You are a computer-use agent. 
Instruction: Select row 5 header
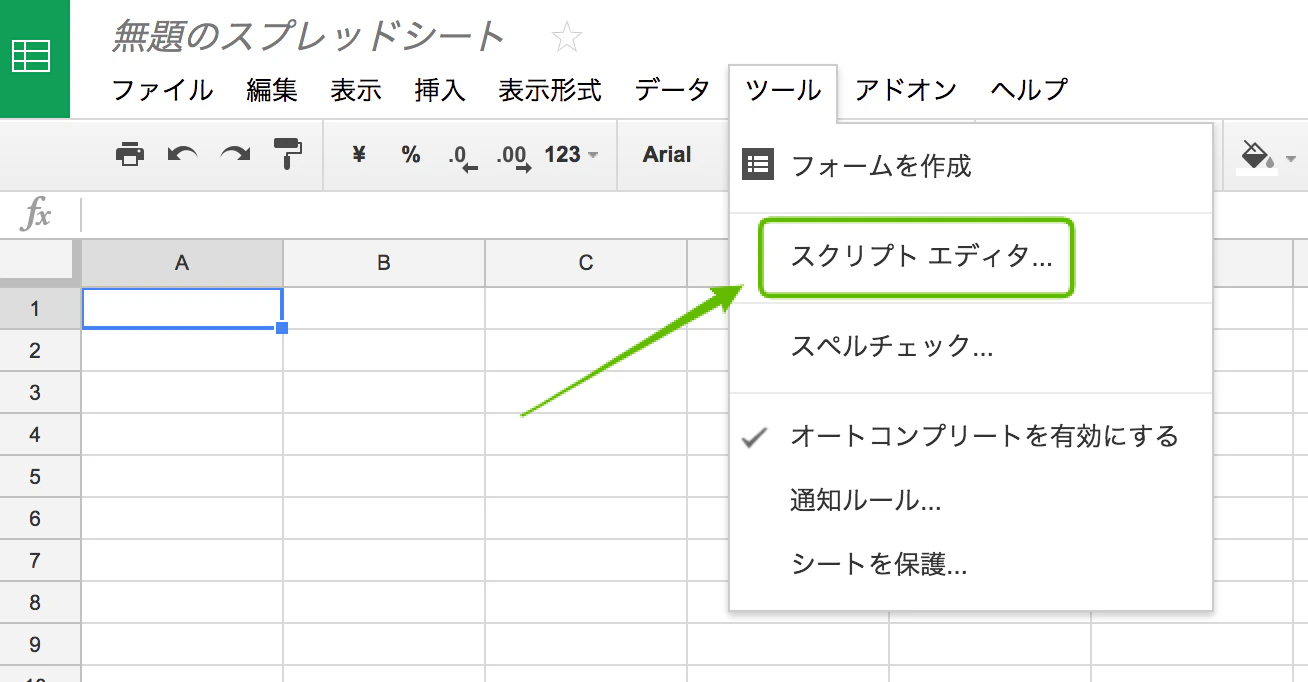coord(36,476)
